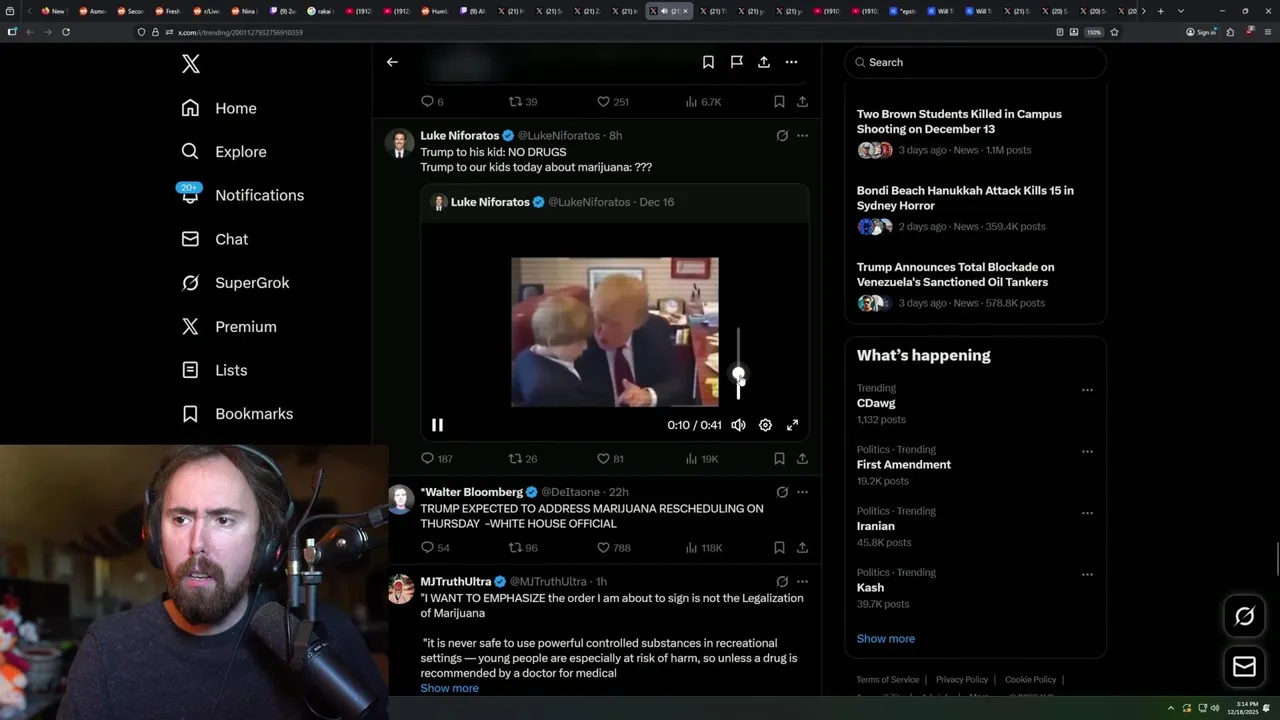The image size is (1280, 720).
Task: Bookmark the Walter Bloomberg post
Action: [x=779, y=548]
